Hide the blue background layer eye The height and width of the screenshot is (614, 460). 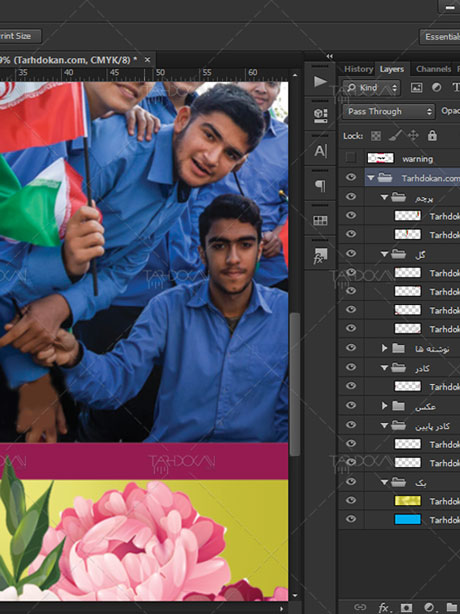tap(351, 519)
